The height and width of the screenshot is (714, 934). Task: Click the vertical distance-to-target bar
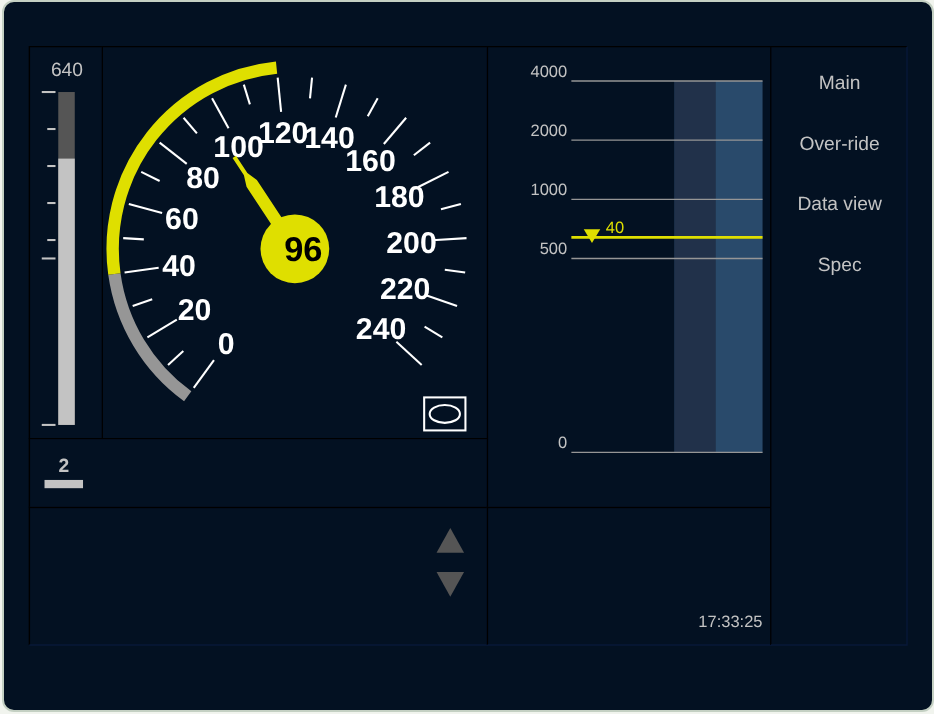[66, 258]
